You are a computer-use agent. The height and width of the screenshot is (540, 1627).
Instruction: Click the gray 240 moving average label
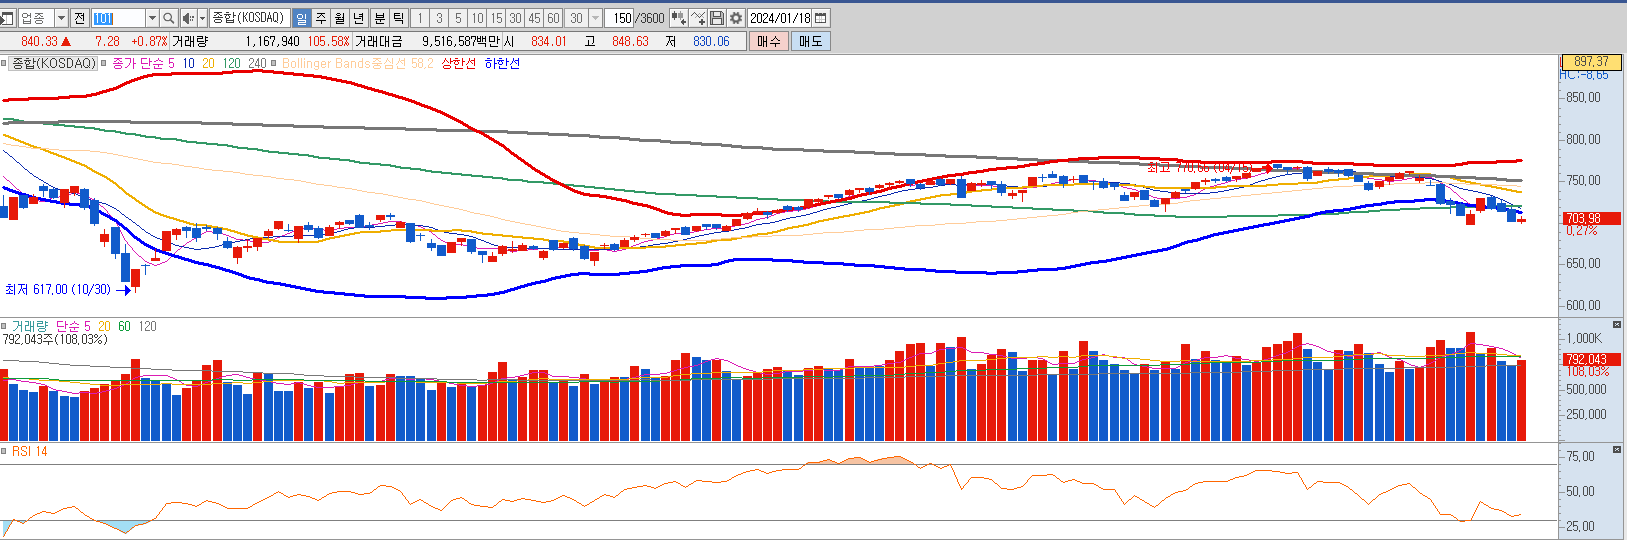click(x=257, y=63)
